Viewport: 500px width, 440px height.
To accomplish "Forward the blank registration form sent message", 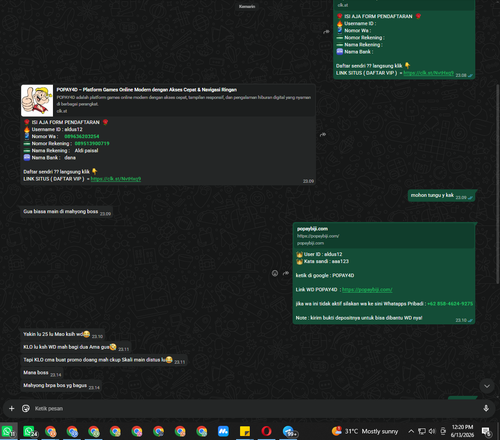I will click(x=326, y=32).
